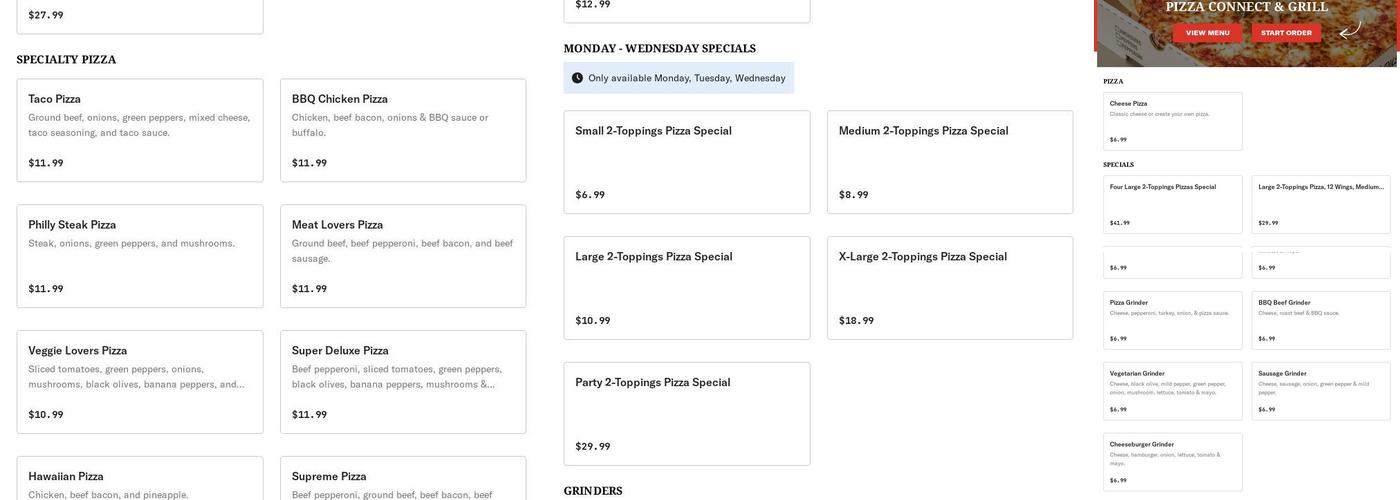The image size is (1400, 500).
Task: Open the Taco Pizza item card
Action: (x=140, y=130)
